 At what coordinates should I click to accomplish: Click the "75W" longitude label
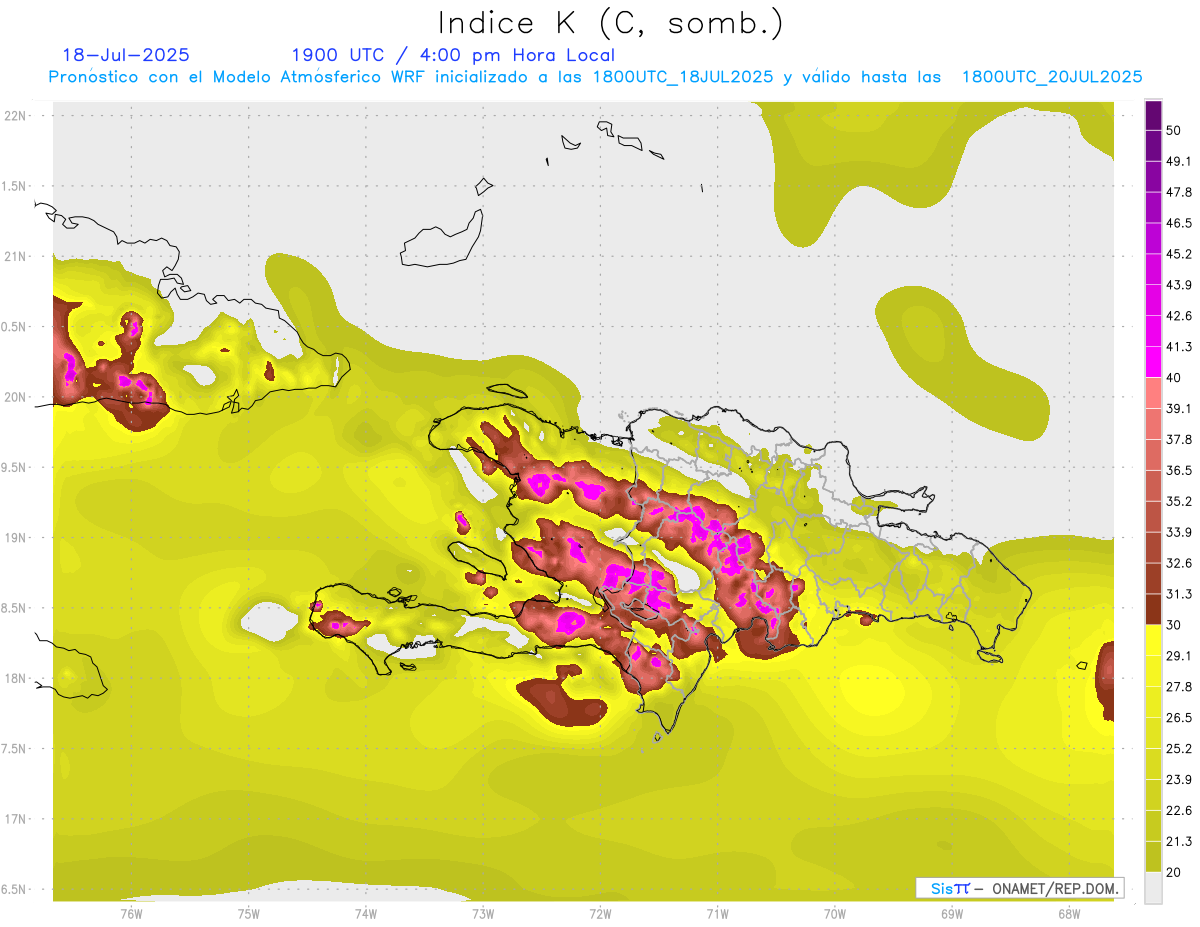[248, 913]
